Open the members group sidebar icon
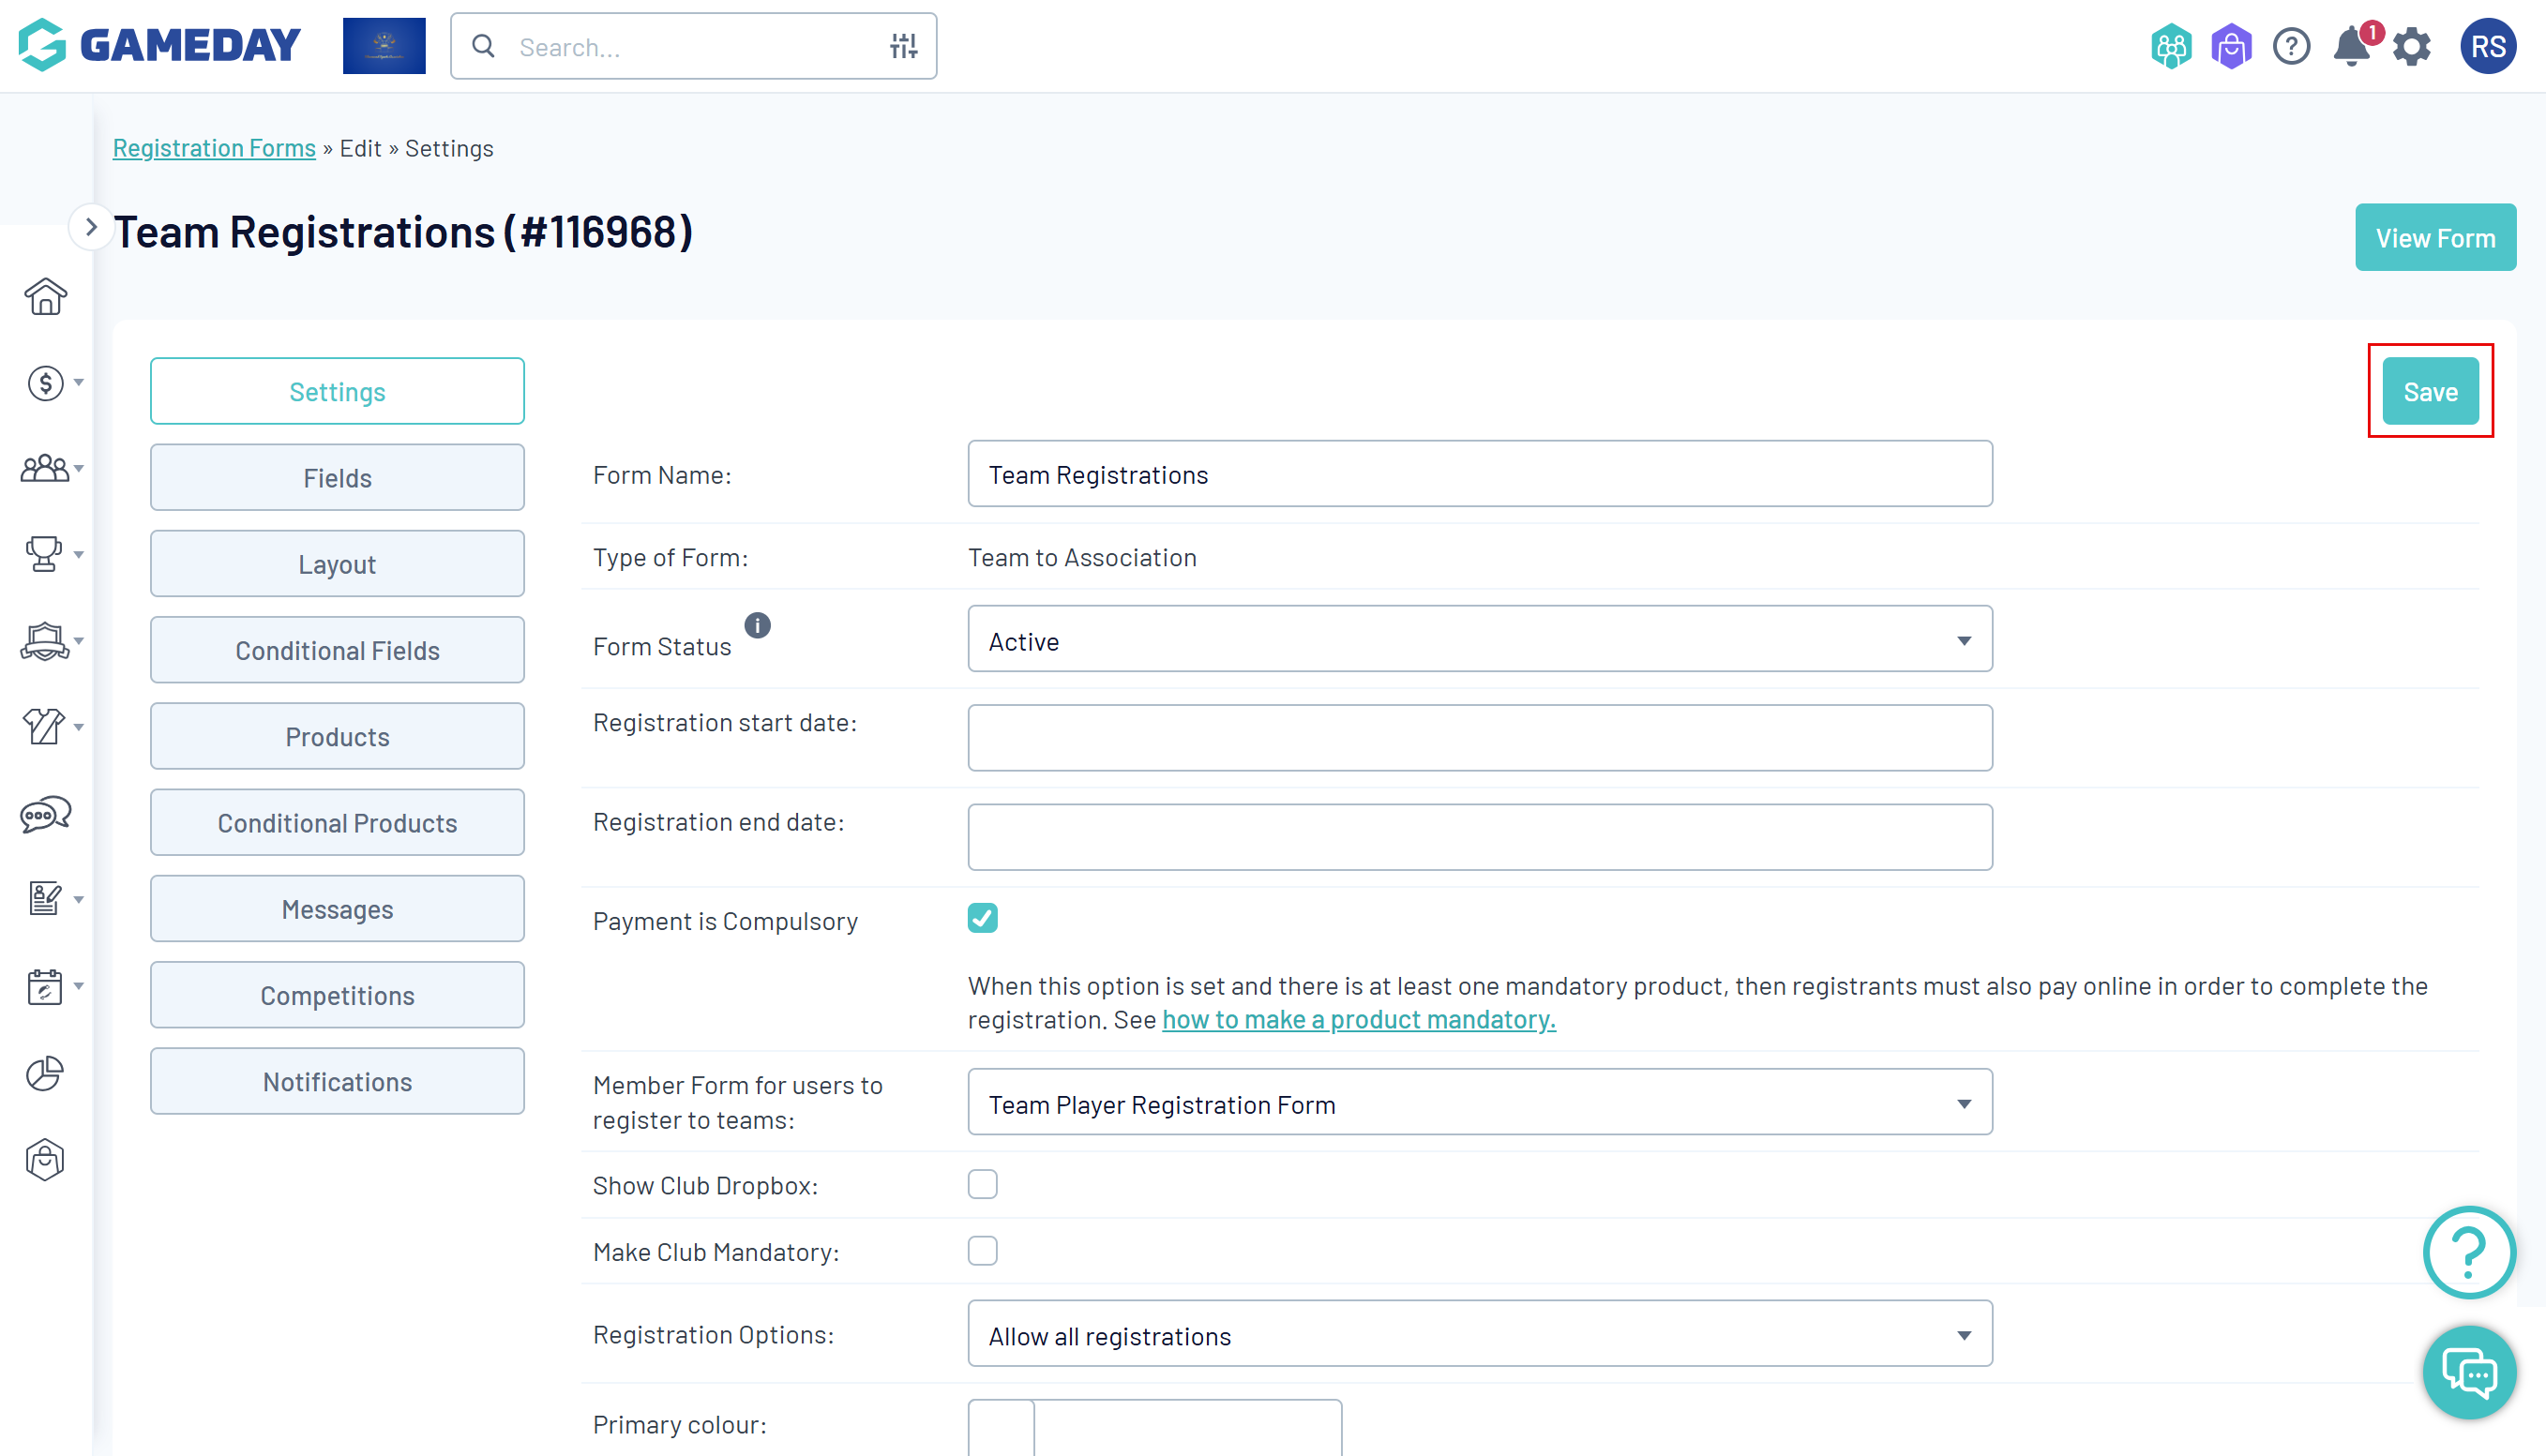Screen dimensions: 2546x1456 (43, 468)
